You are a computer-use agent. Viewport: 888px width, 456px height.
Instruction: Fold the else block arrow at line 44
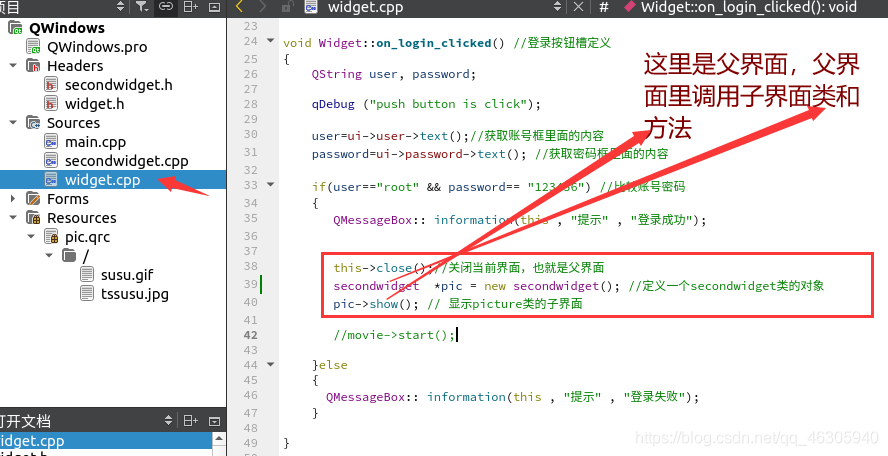tap(270, 364)
